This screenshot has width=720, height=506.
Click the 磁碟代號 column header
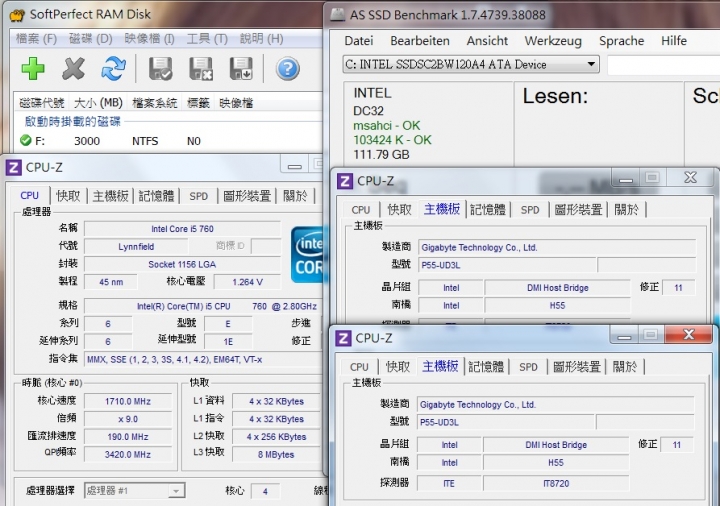coord(41,103)
